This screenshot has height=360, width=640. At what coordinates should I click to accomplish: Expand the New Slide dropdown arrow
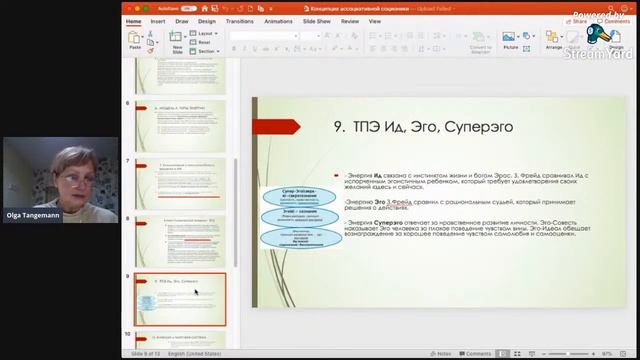(185, 37)
